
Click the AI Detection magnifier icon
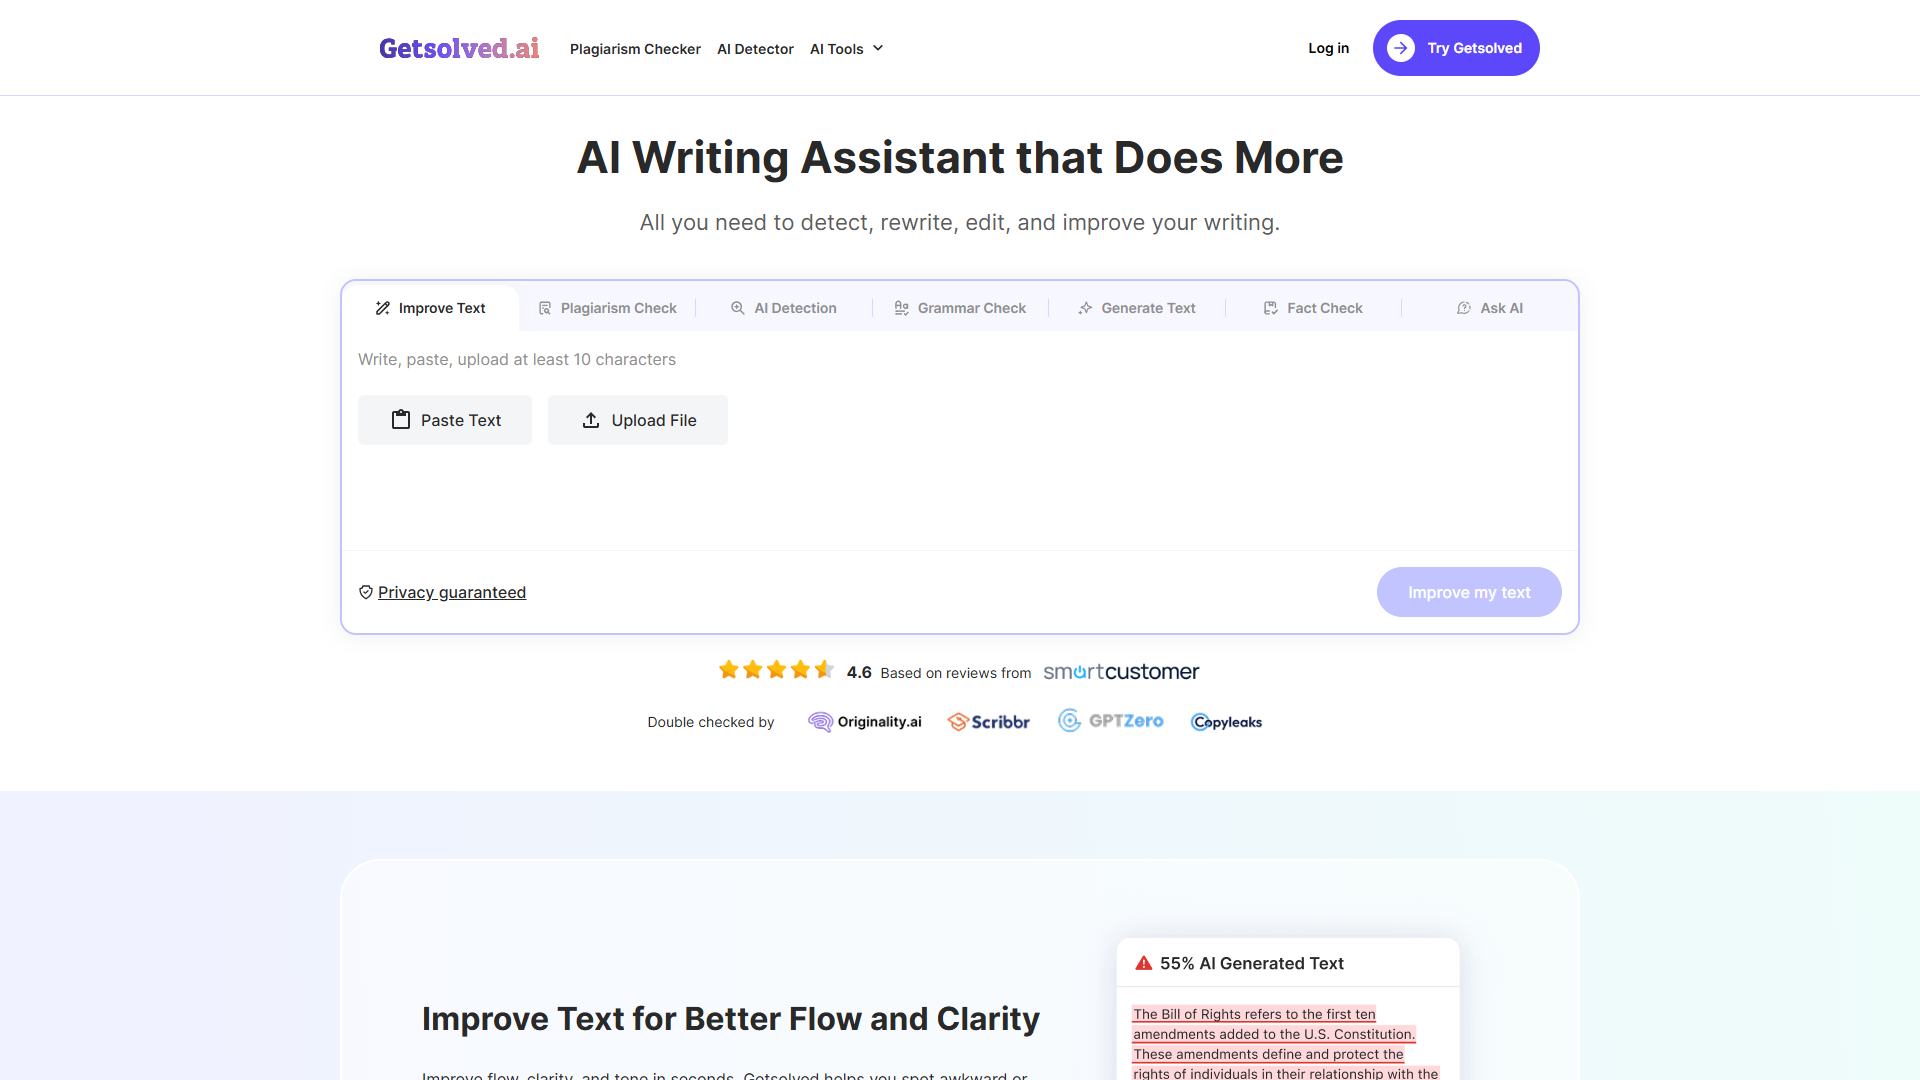[x=738, y=308]
